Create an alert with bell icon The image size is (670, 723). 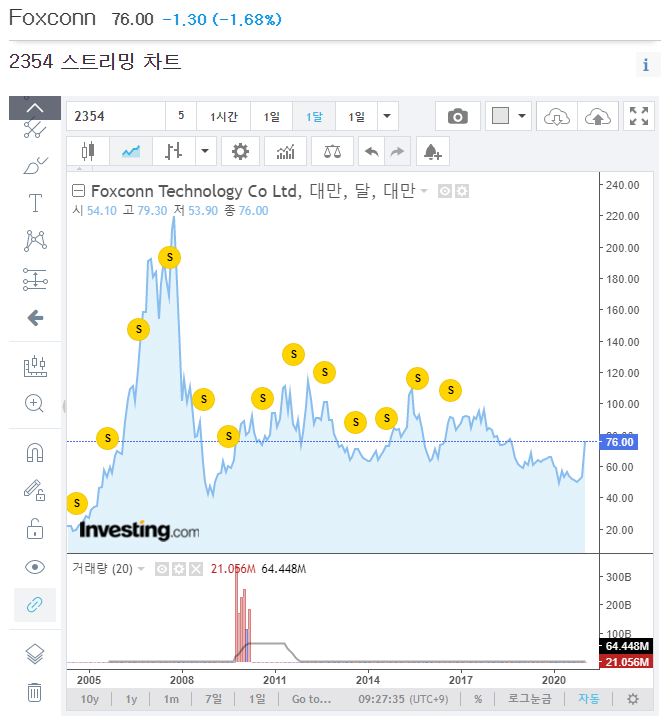(433, 151)
